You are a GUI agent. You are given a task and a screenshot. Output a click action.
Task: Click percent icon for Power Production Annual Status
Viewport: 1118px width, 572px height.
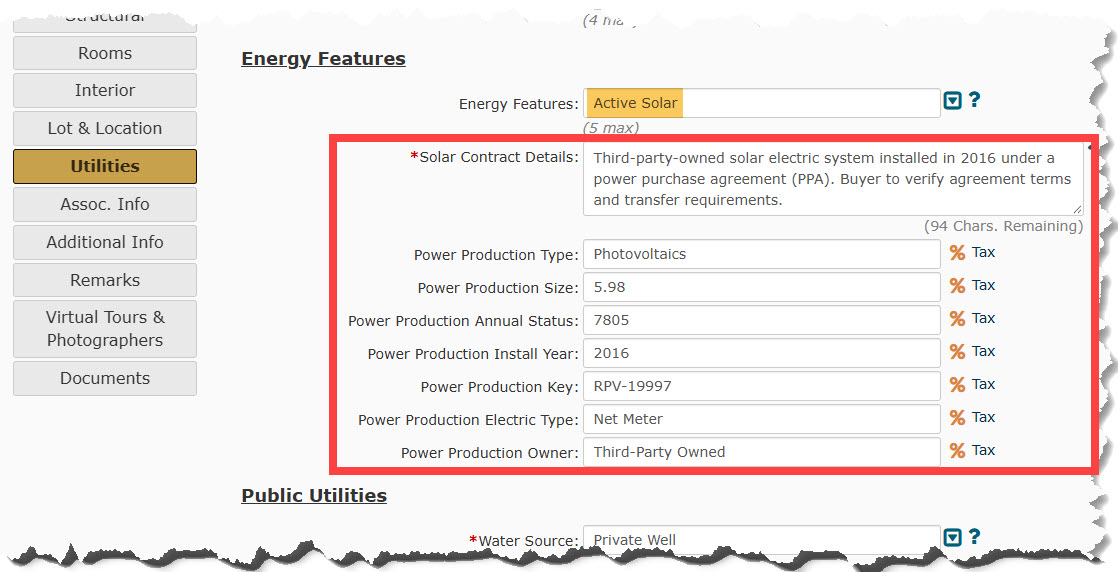click(x=957, y=318)
